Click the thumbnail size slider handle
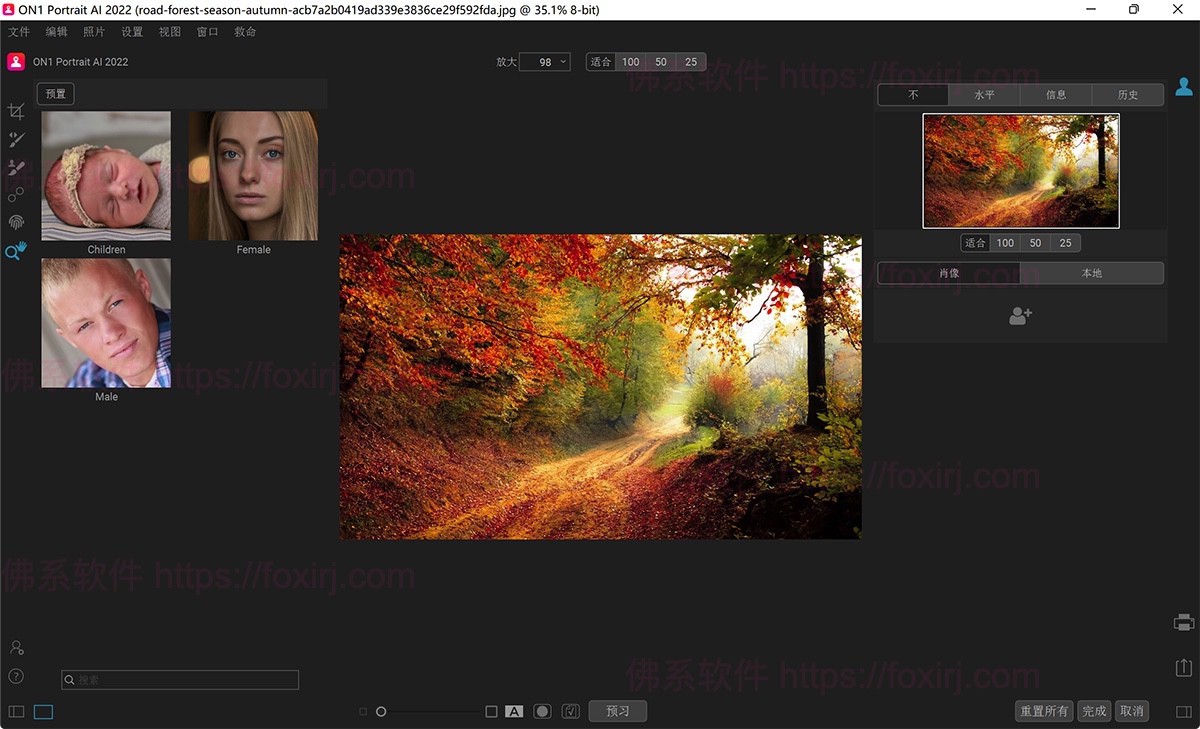This screenshot has height=729, width=1200. pos(381,712)
